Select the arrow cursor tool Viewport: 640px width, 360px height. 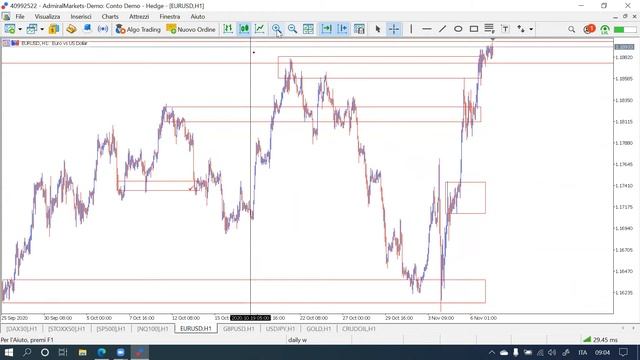tap(378, 29)
